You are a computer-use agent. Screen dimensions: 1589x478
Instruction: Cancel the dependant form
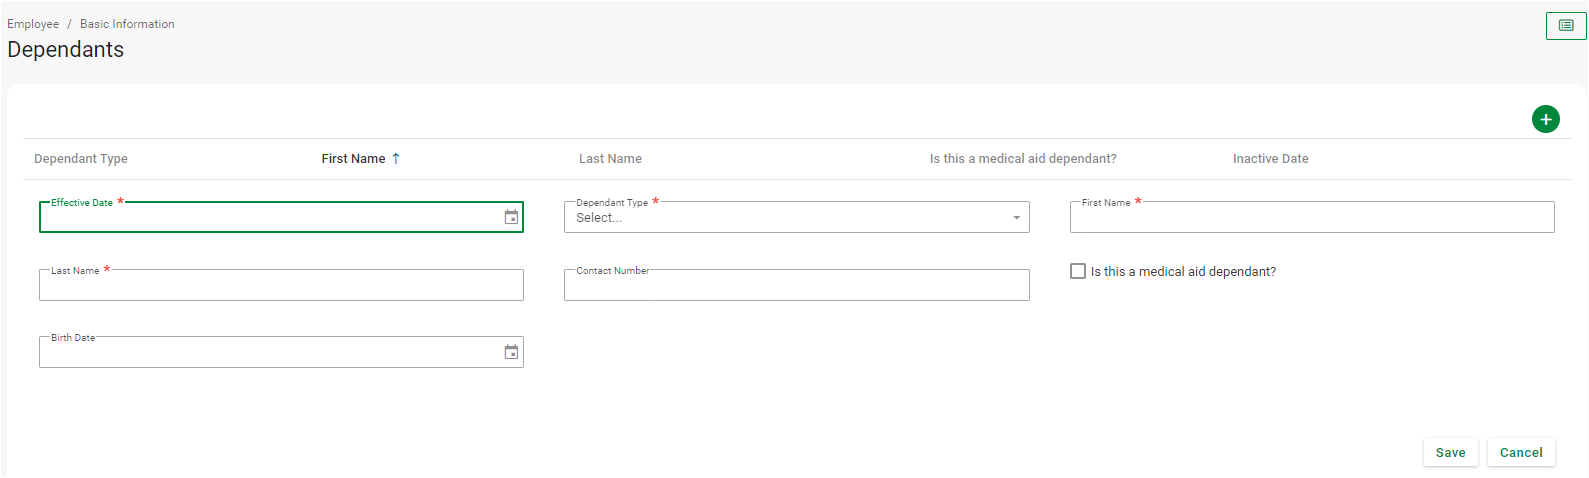[x=1520, y=452]
